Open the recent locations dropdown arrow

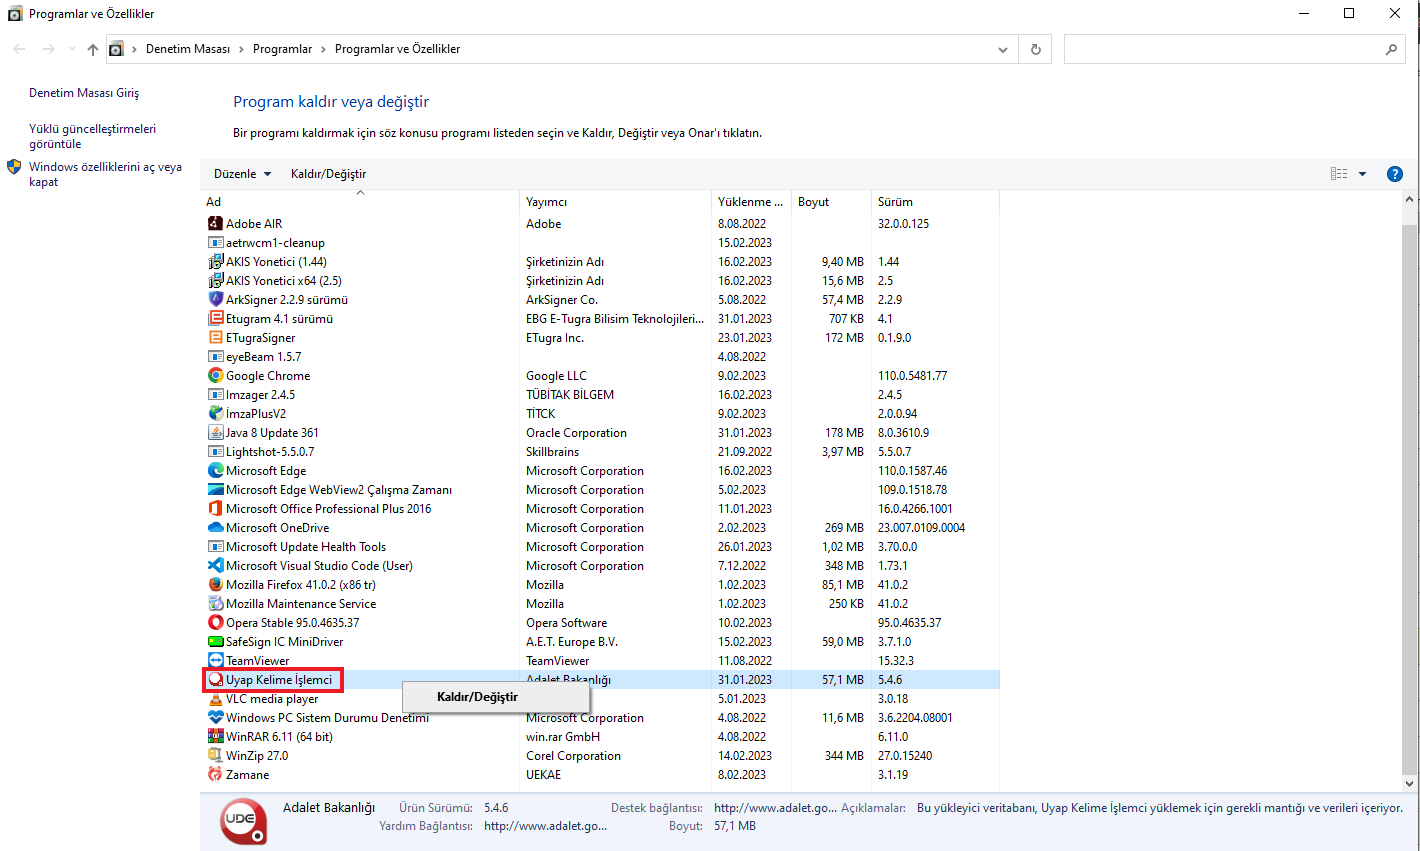[x=72, y=49]
